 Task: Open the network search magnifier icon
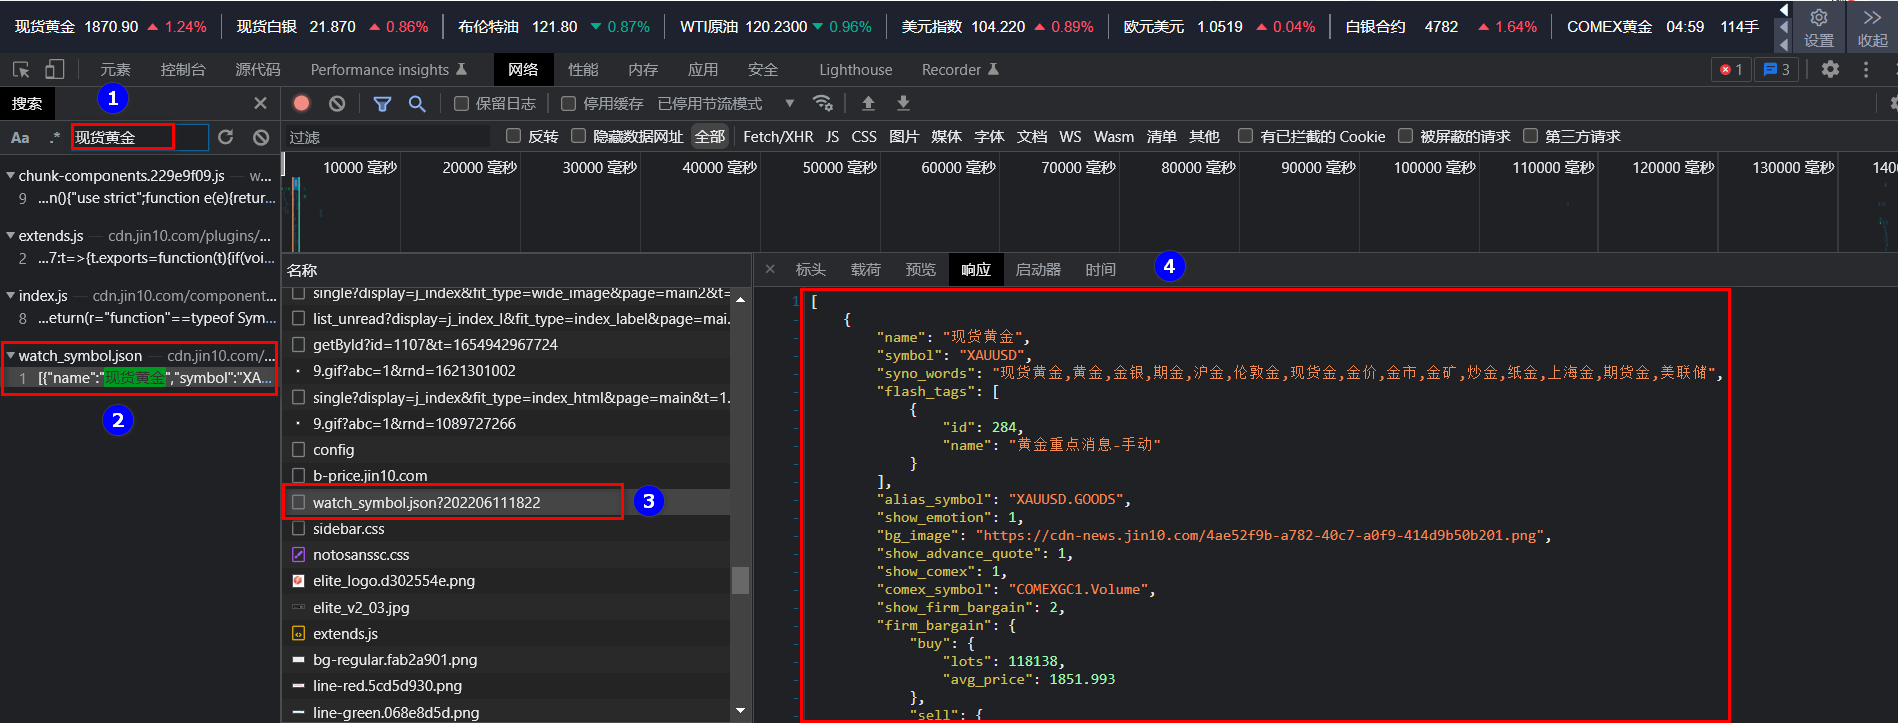pyautogui.click(x=417, y=103)
